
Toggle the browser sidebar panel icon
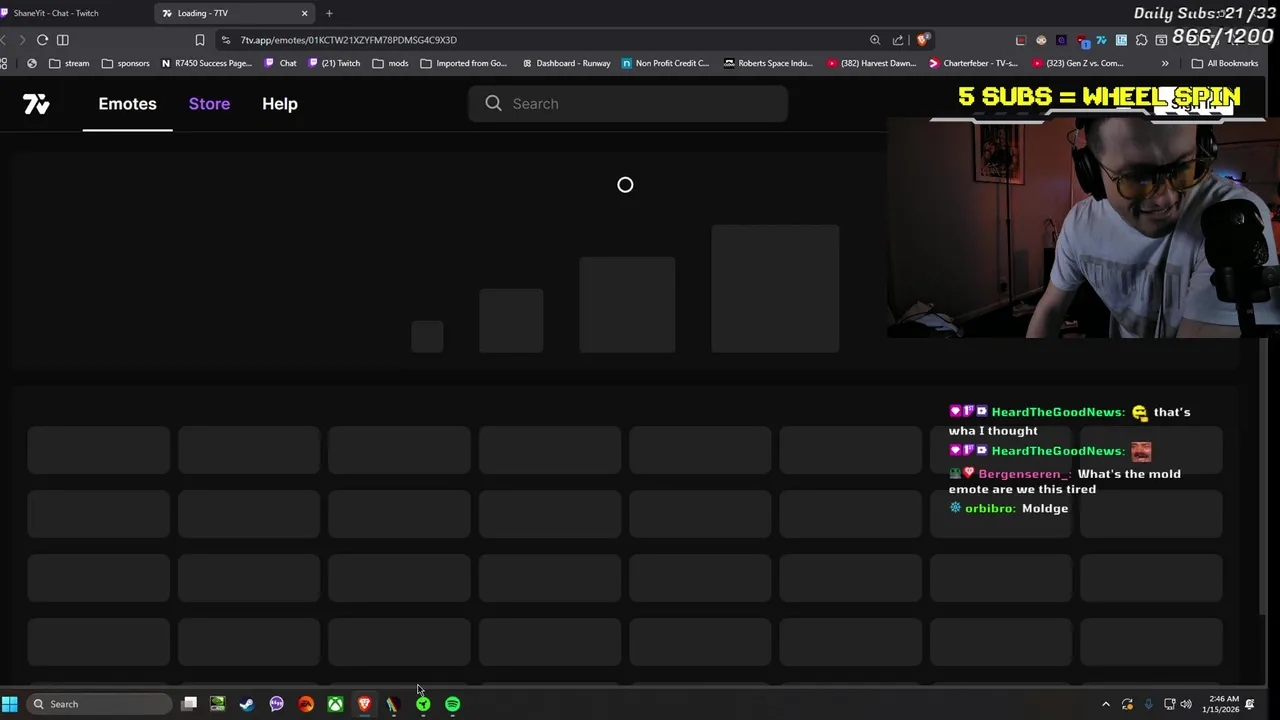pos(63,40)
